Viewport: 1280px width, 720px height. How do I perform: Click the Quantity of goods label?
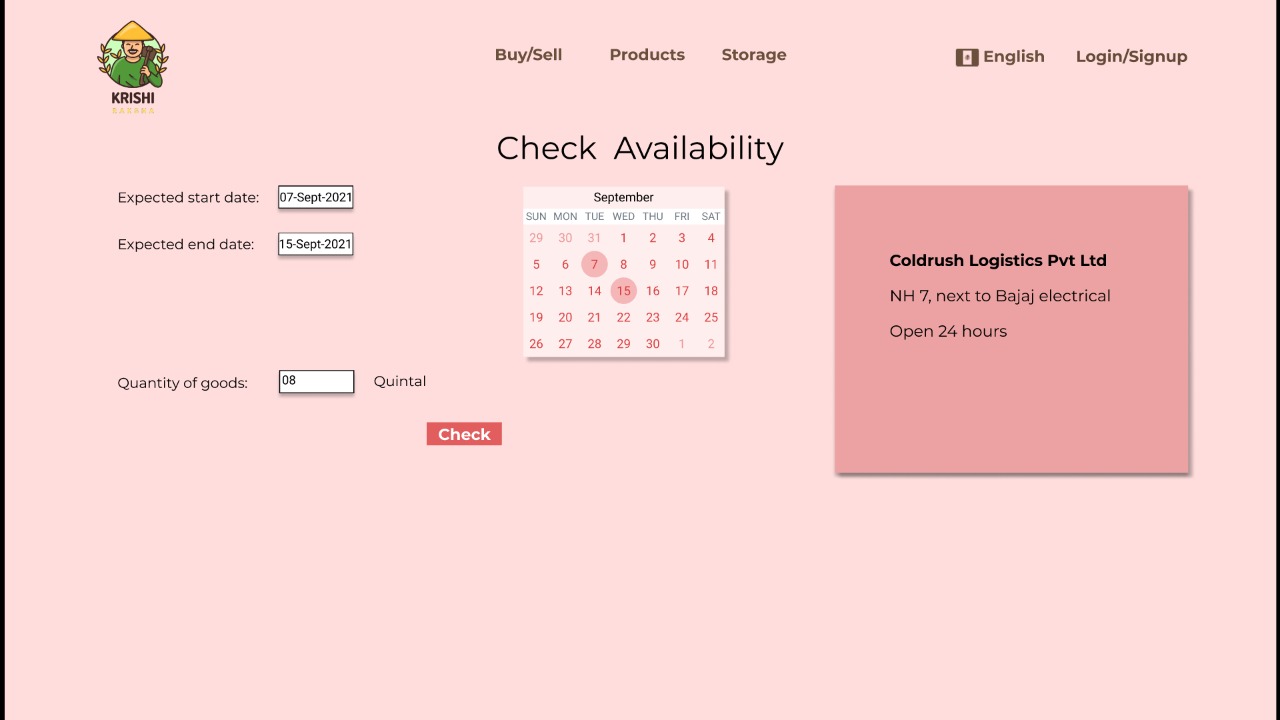point(182,383)
